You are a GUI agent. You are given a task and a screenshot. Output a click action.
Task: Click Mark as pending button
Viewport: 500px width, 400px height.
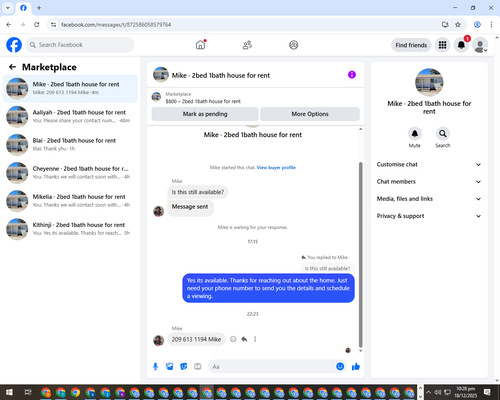pos(205,114)
